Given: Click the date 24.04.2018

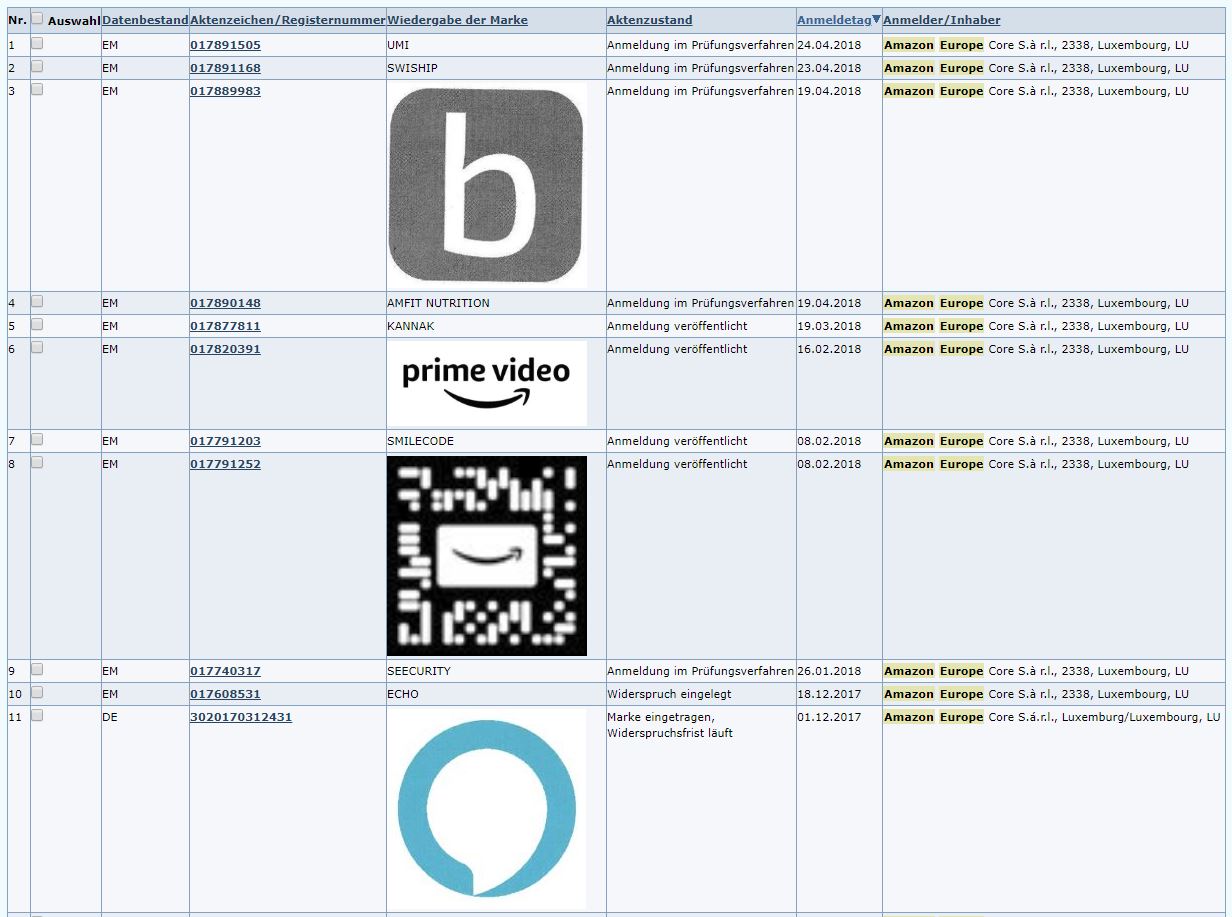Looking at the screenshot, I should (x=829, y=45).
